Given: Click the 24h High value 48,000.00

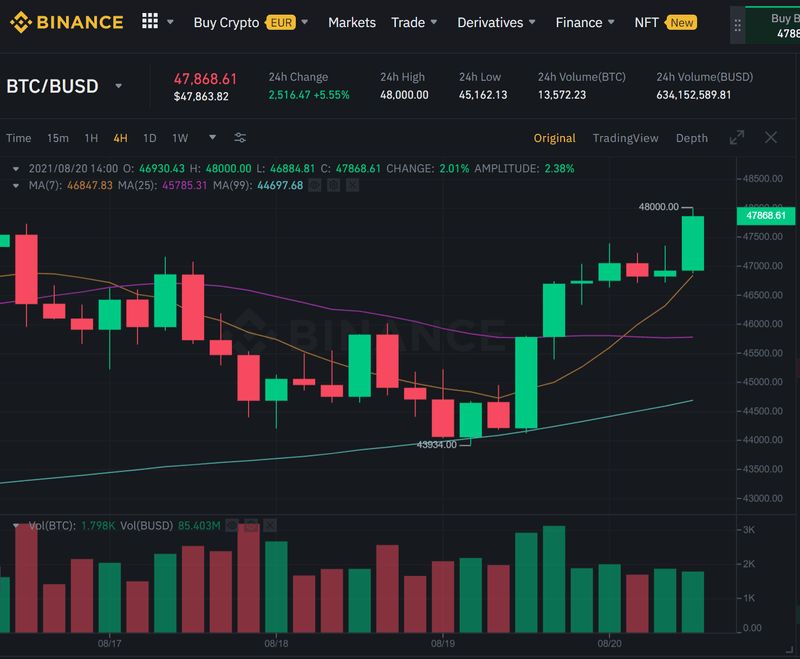Looking at the screenshot, I should [404, 95].
